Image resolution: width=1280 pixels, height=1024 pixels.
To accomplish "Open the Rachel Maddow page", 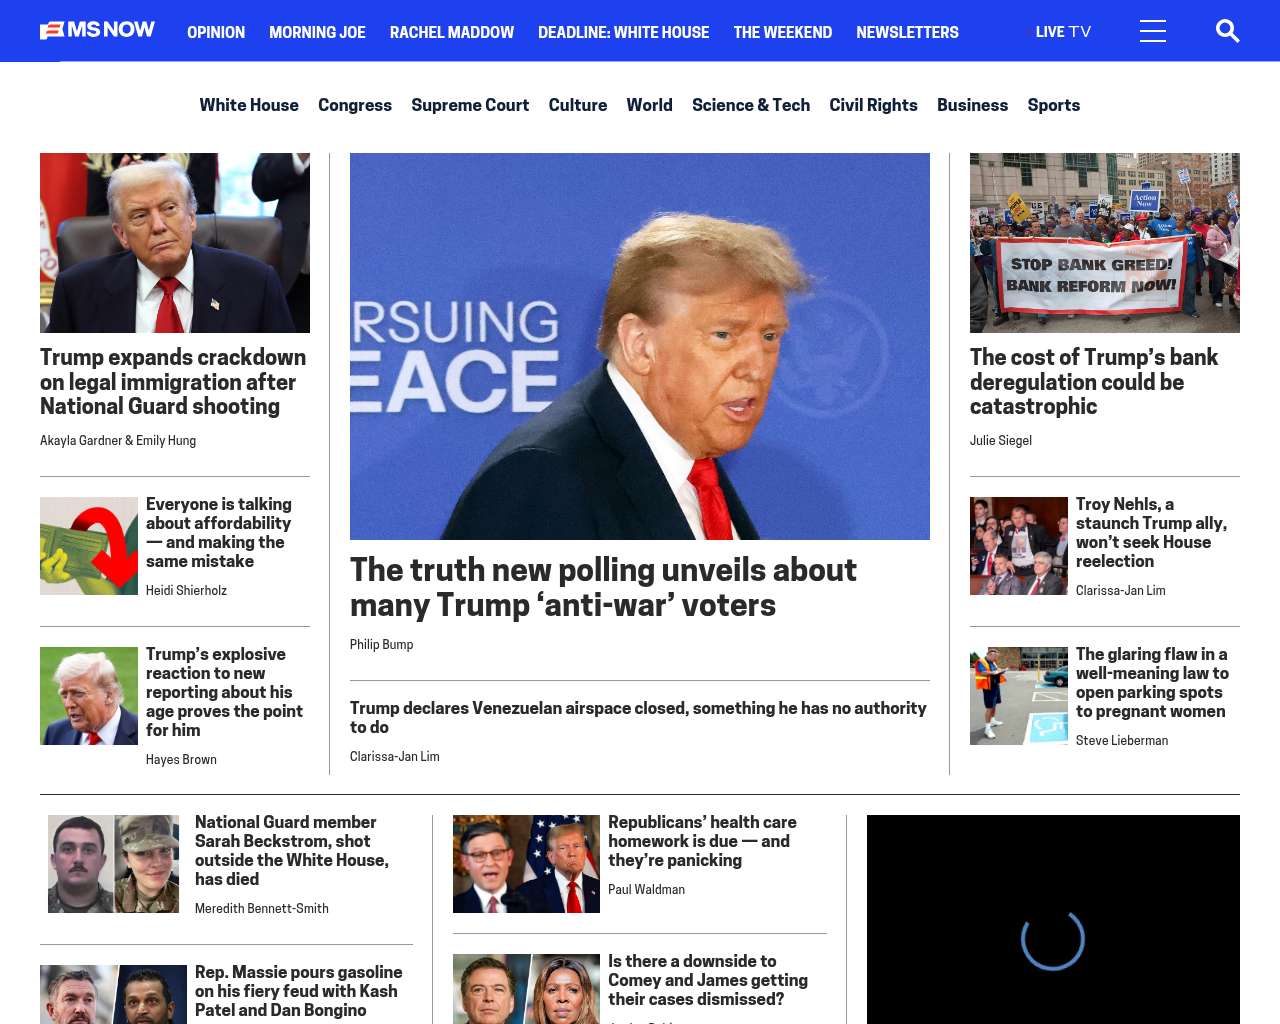I will 452,32.
